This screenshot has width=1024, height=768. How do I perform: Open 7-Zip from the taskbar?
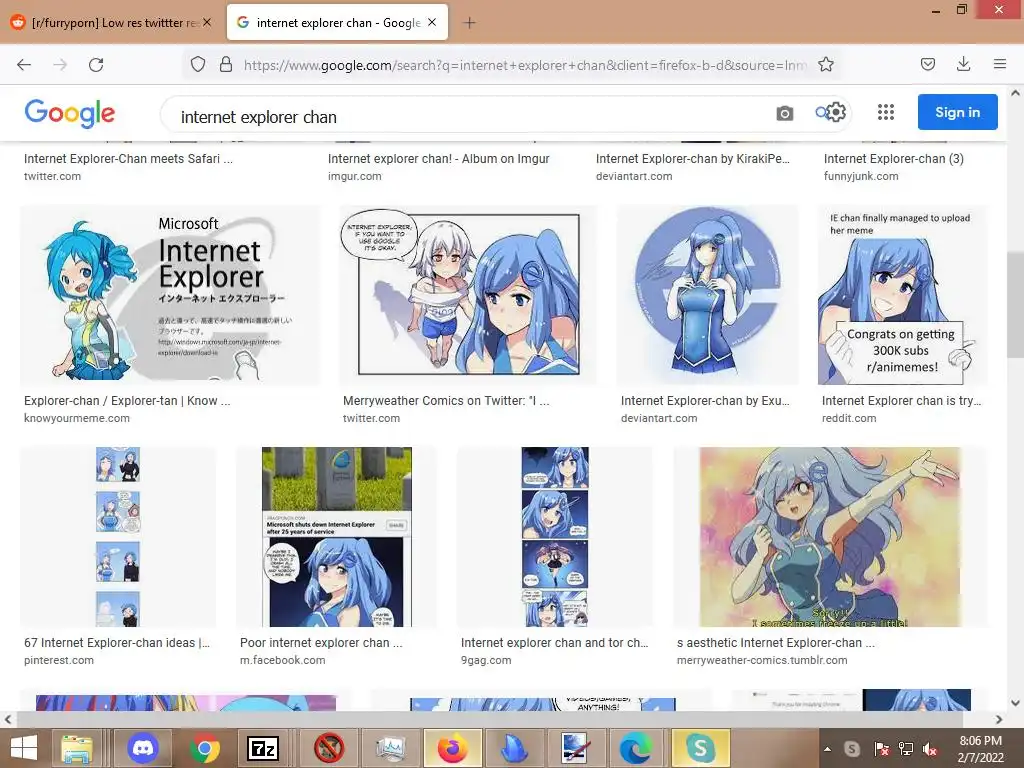coord(263,748)
